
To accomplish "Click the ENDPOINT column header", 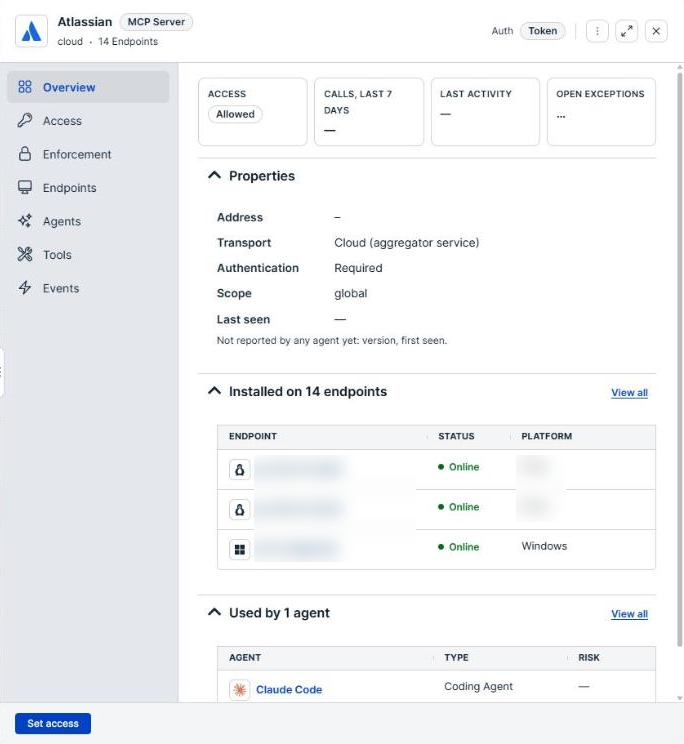I will click(252, 436).
